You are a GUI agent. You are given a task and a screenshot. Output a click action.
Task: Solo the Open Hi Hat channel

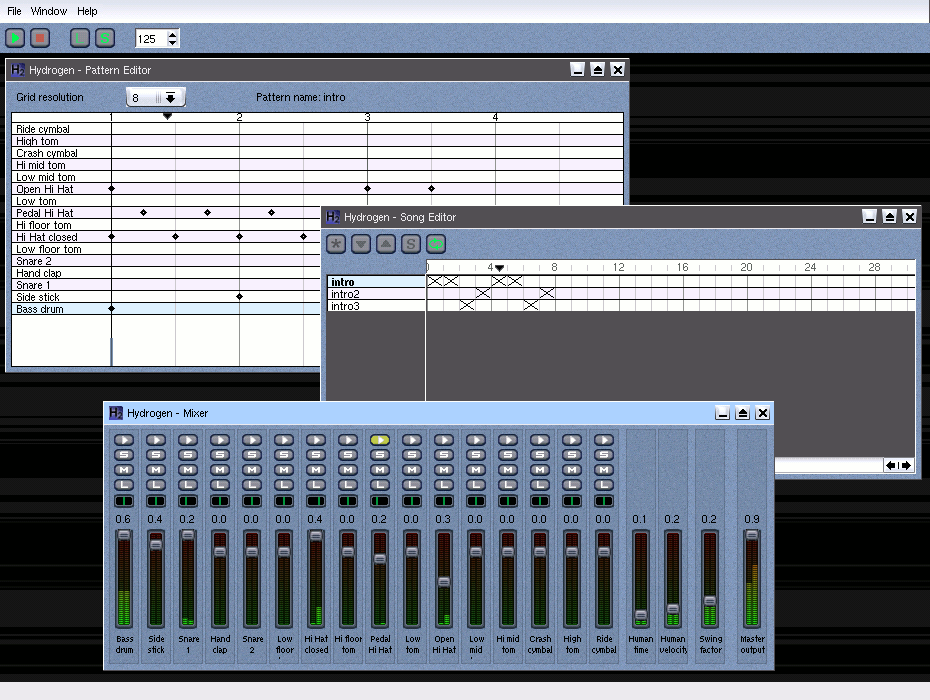[444, 455]
